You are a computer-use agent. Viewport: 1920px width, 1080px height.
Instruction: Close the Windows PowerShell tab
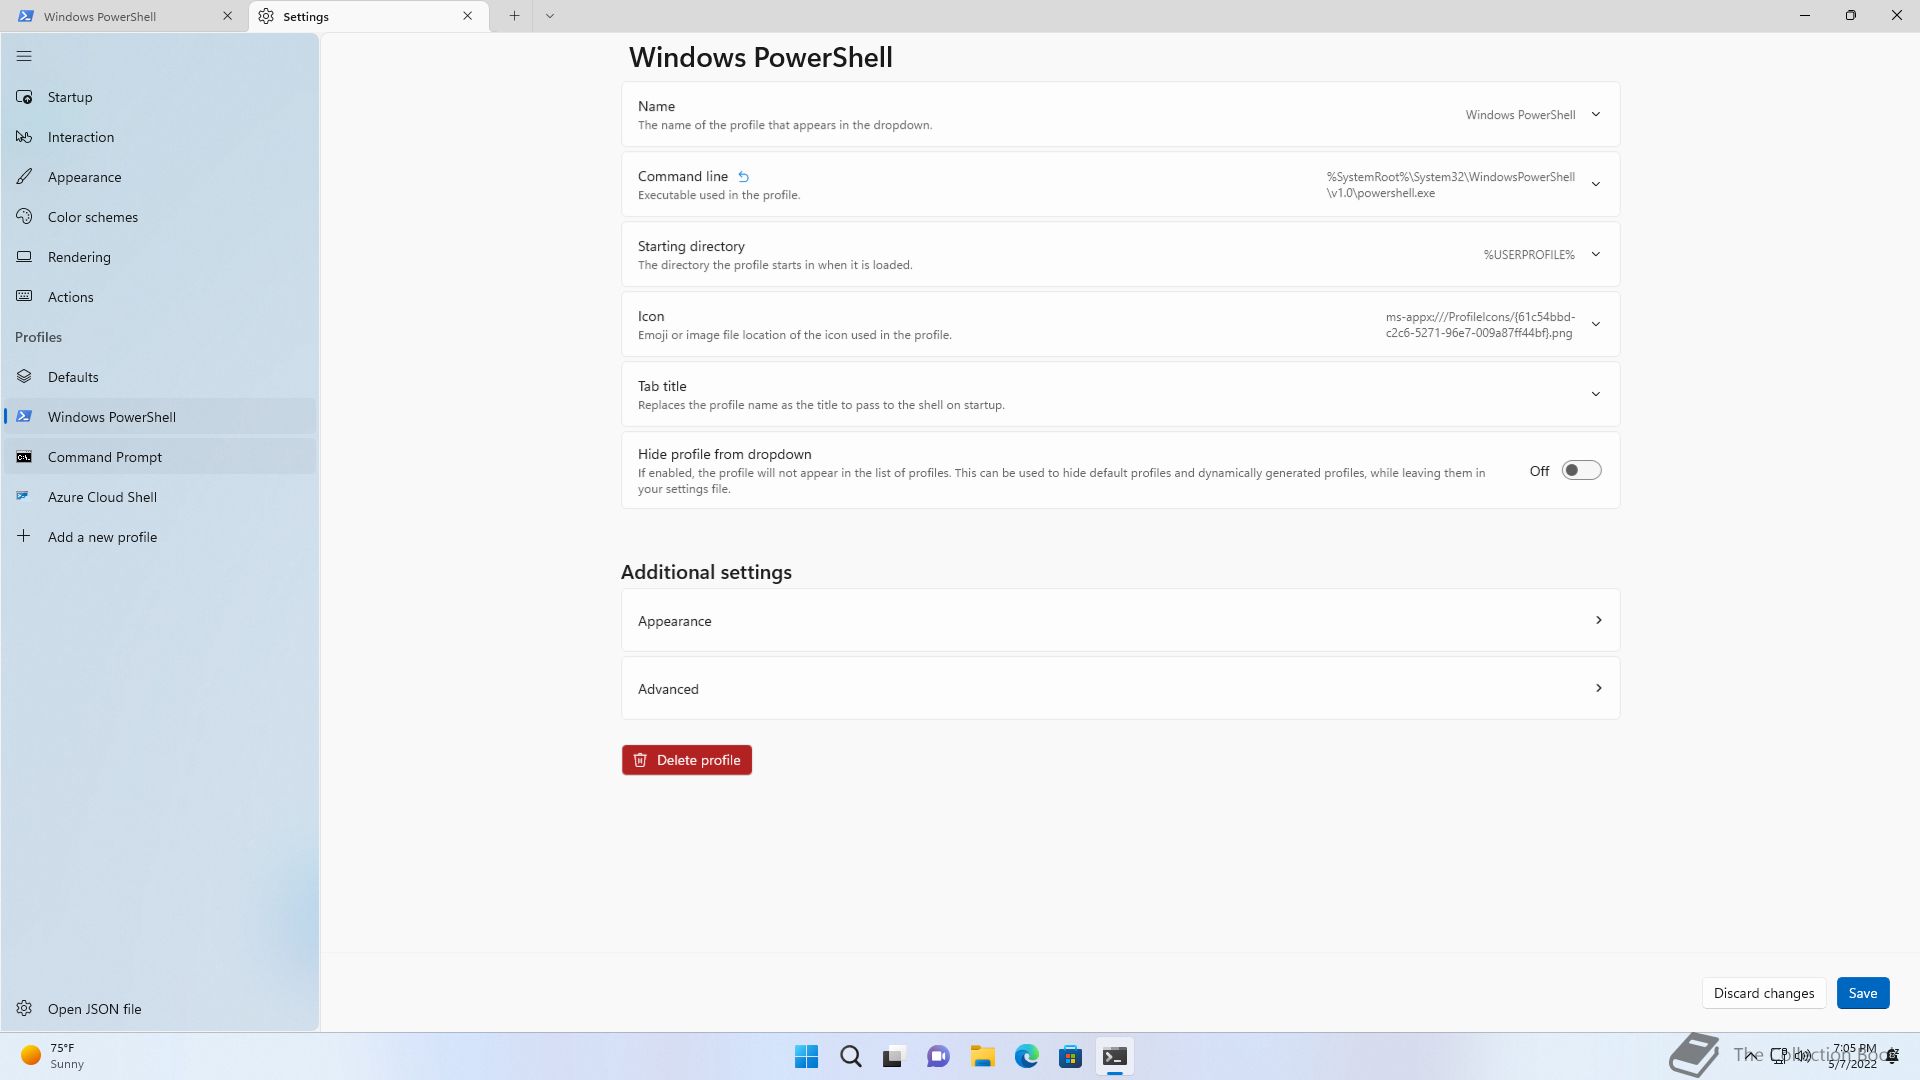point(227,16)
